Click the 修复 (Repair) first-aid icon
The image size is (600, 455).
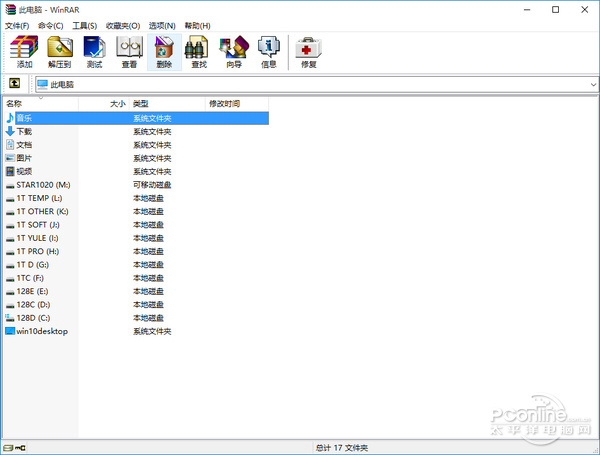308,49
